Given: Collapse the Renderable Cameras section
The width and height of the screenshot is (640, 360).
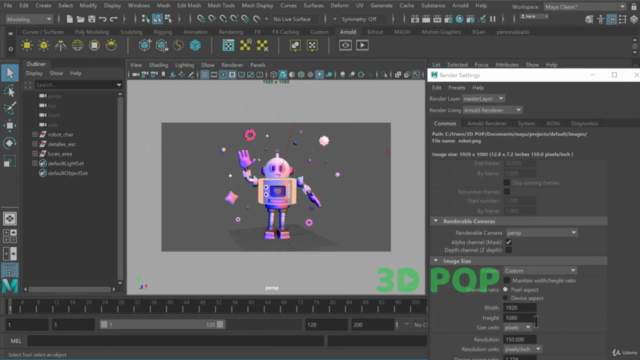Looking at the screenshot, I should pyautogui.click(x=436, y=221).
